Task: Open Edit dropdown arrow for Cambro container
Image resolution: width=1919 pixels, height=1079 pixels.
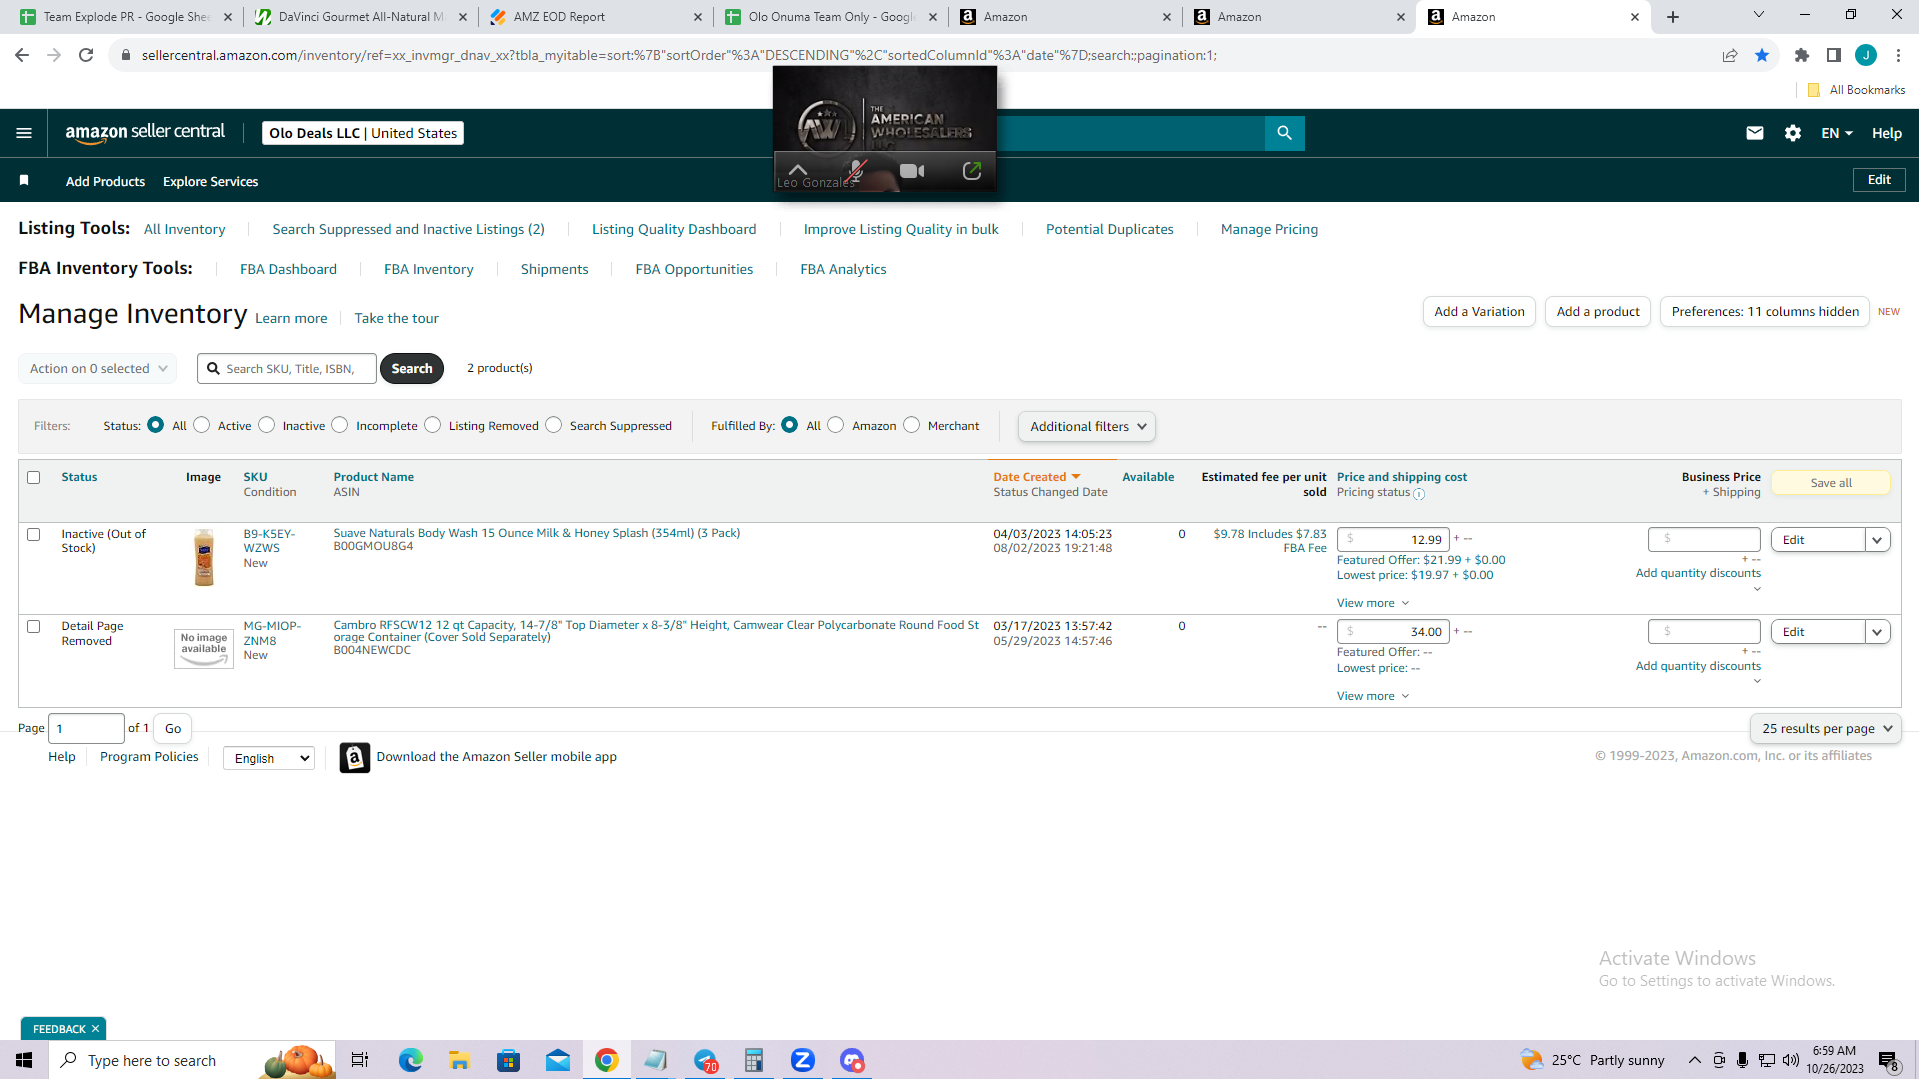Action: 1877,632
